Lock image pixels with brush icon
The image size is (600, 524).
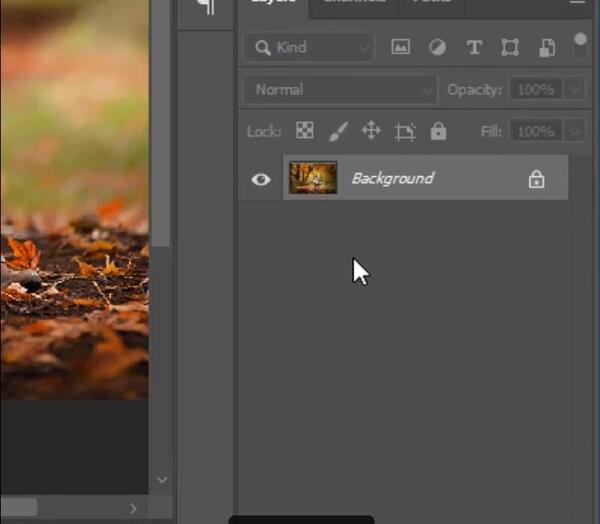tap(339, 131)
